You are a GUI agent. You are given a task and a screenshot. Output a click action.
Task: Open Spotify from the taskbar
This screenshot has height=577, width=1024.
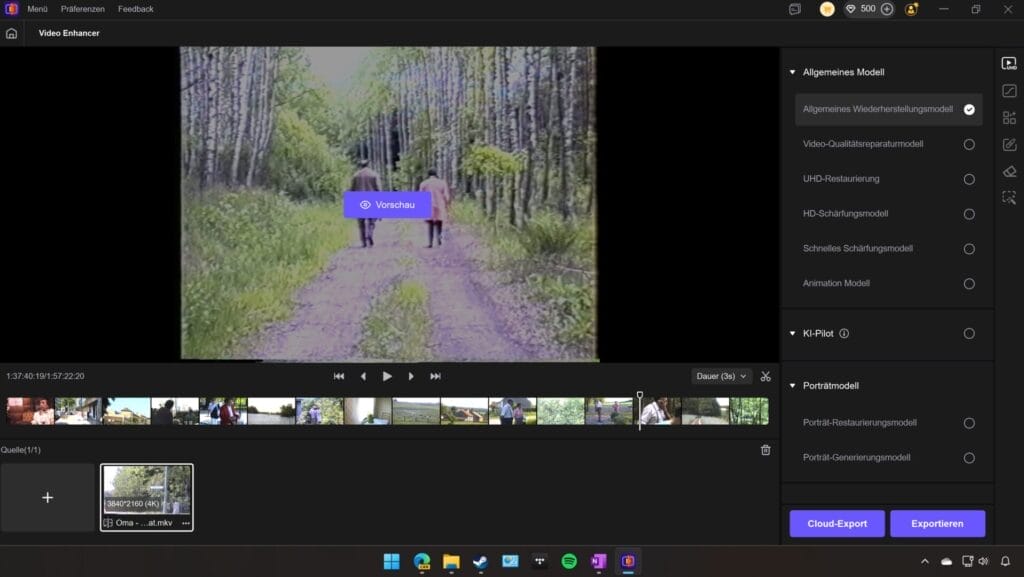(x=569, y=561)
